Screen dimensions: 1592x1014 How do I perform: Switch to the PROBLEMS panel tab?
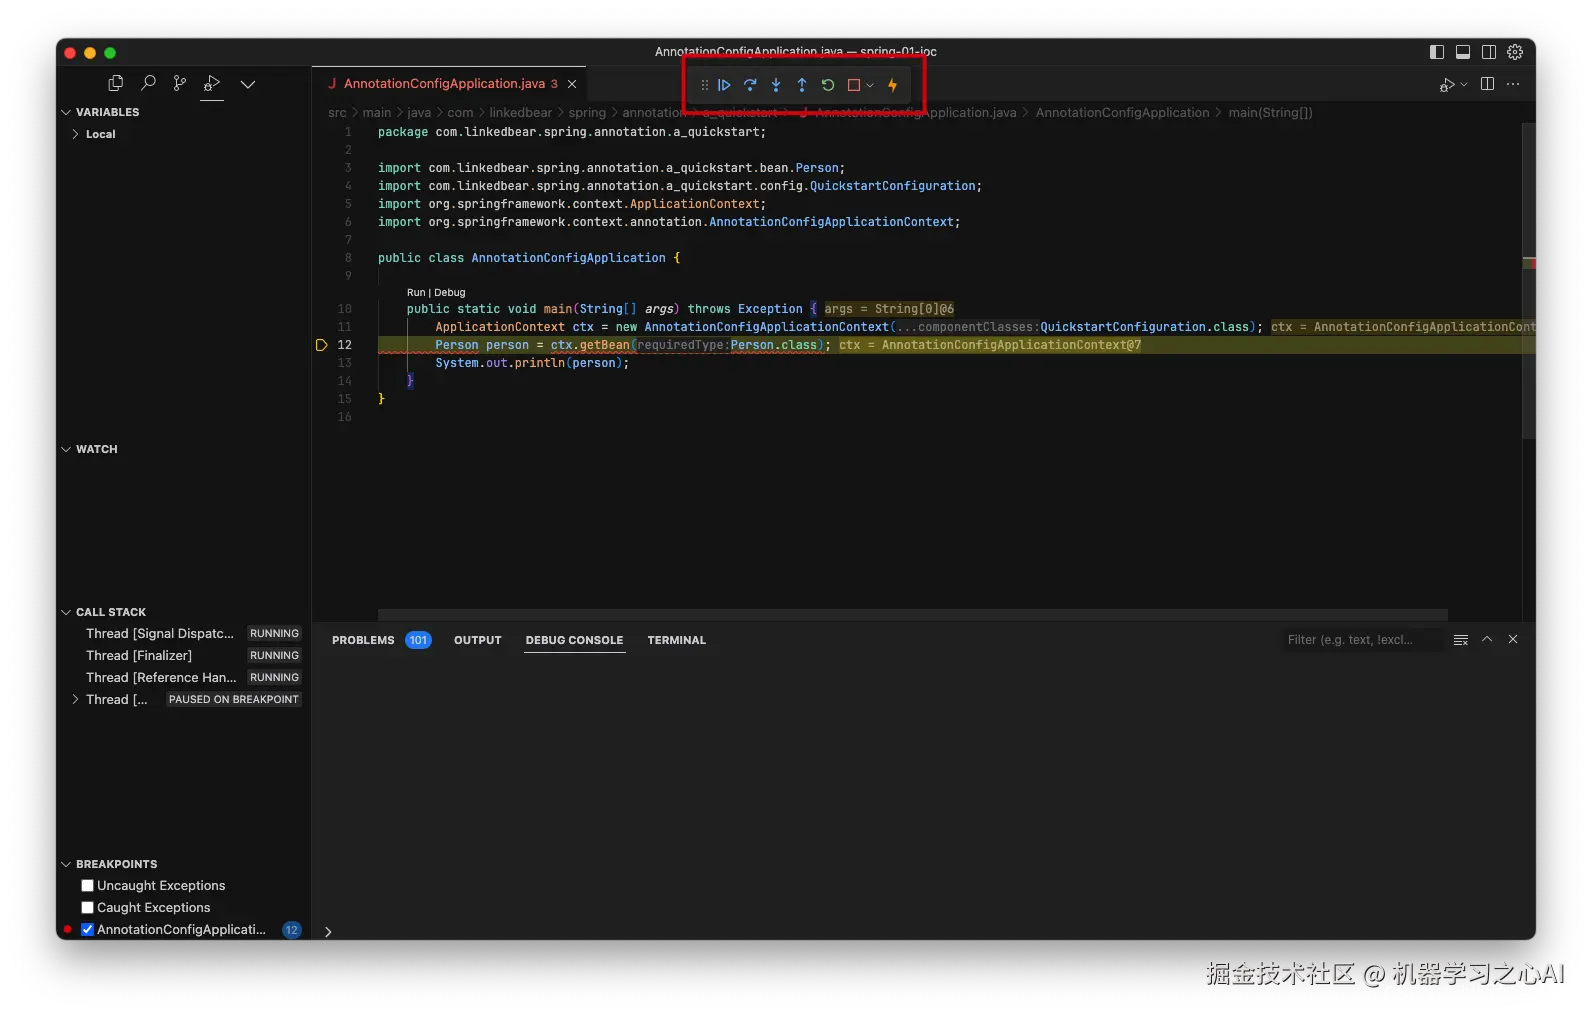[x=363, y=640]
